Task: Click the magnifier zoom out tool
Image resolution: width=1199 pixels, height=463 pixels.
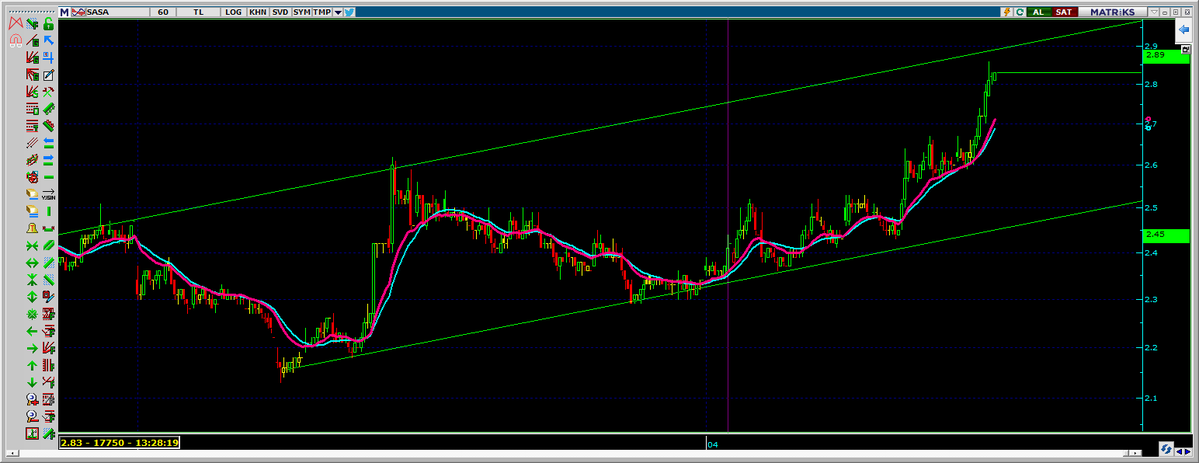Action: coord(32,416)
